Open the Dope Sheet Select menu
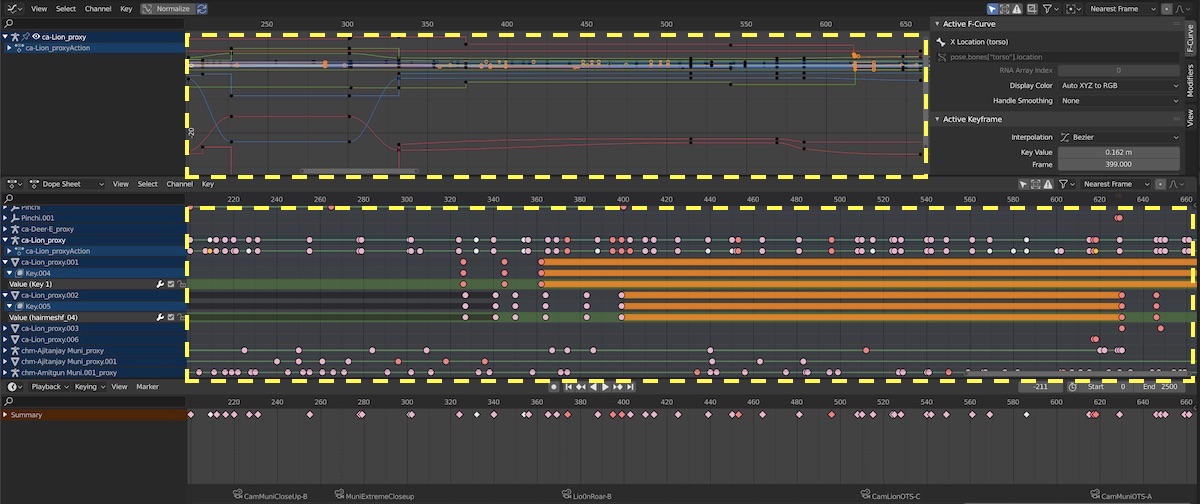This screenshot has width=1200, height=504. (x=148, y=184)
